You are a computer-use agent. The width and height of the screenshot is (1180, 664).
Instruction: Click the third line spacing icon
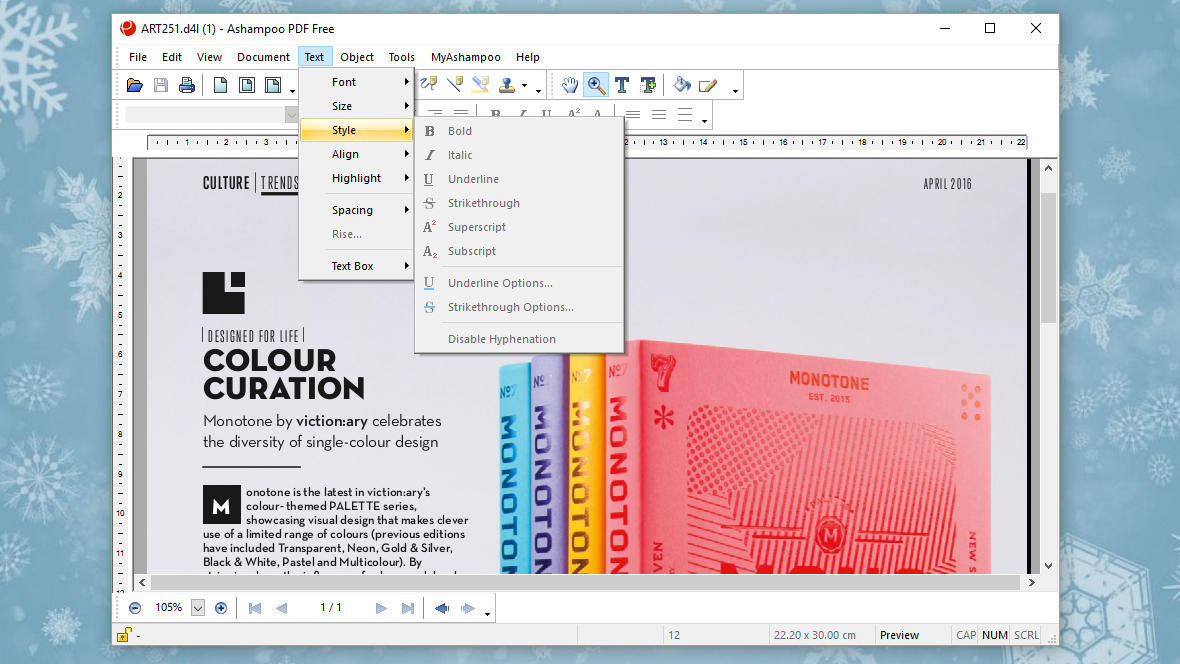[x=685, y=114]
